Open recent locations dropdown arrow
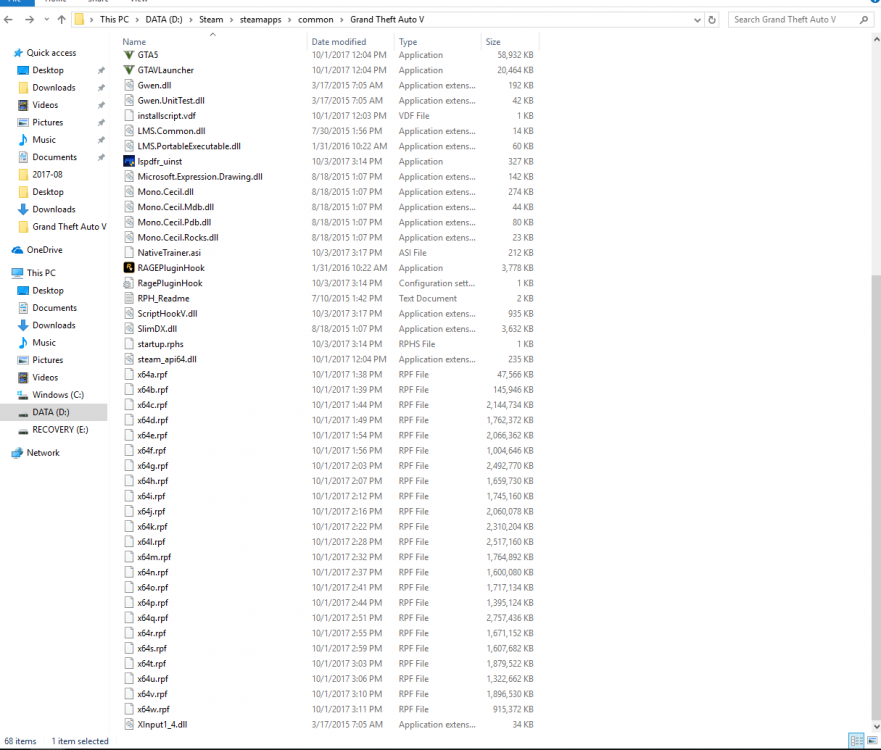 [47, 20]
